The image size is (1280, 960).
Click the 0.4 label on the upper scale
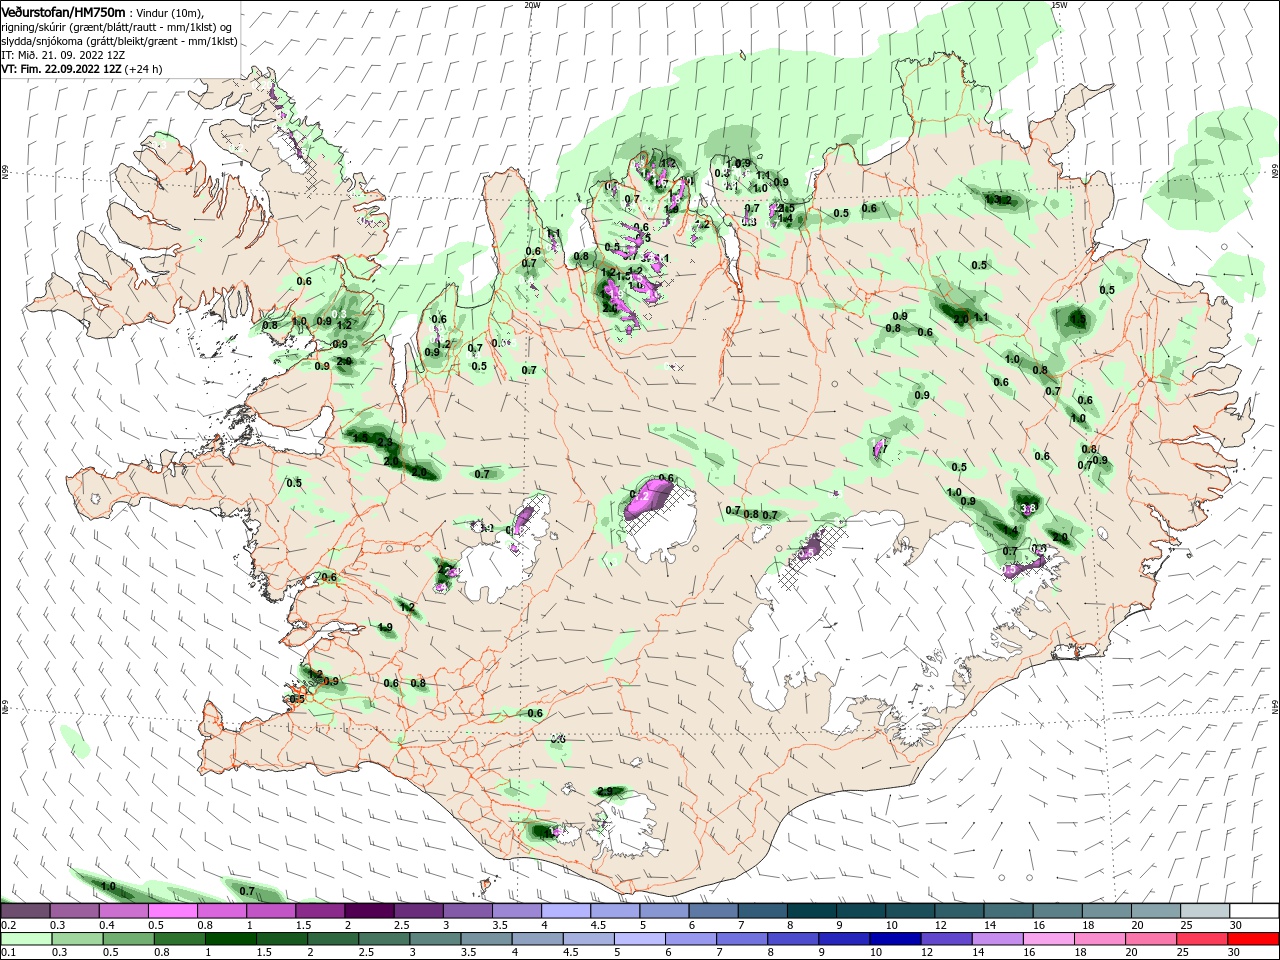tap(106, 925)
